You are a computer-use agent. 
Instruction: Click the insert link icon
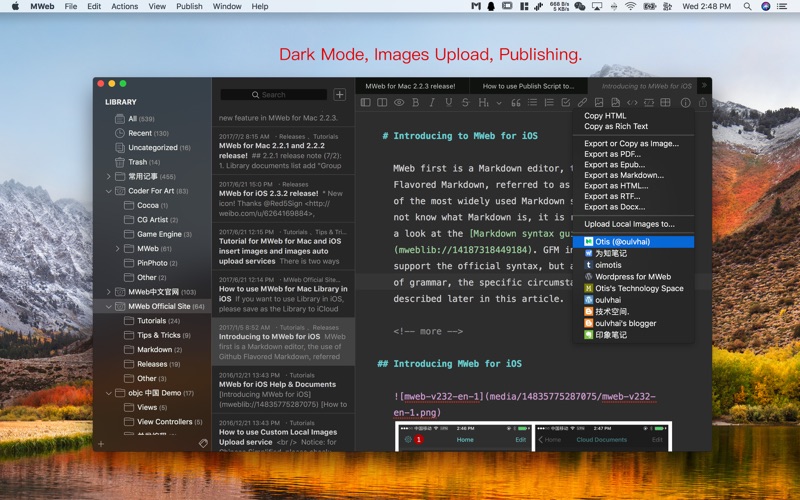point(582,102)
